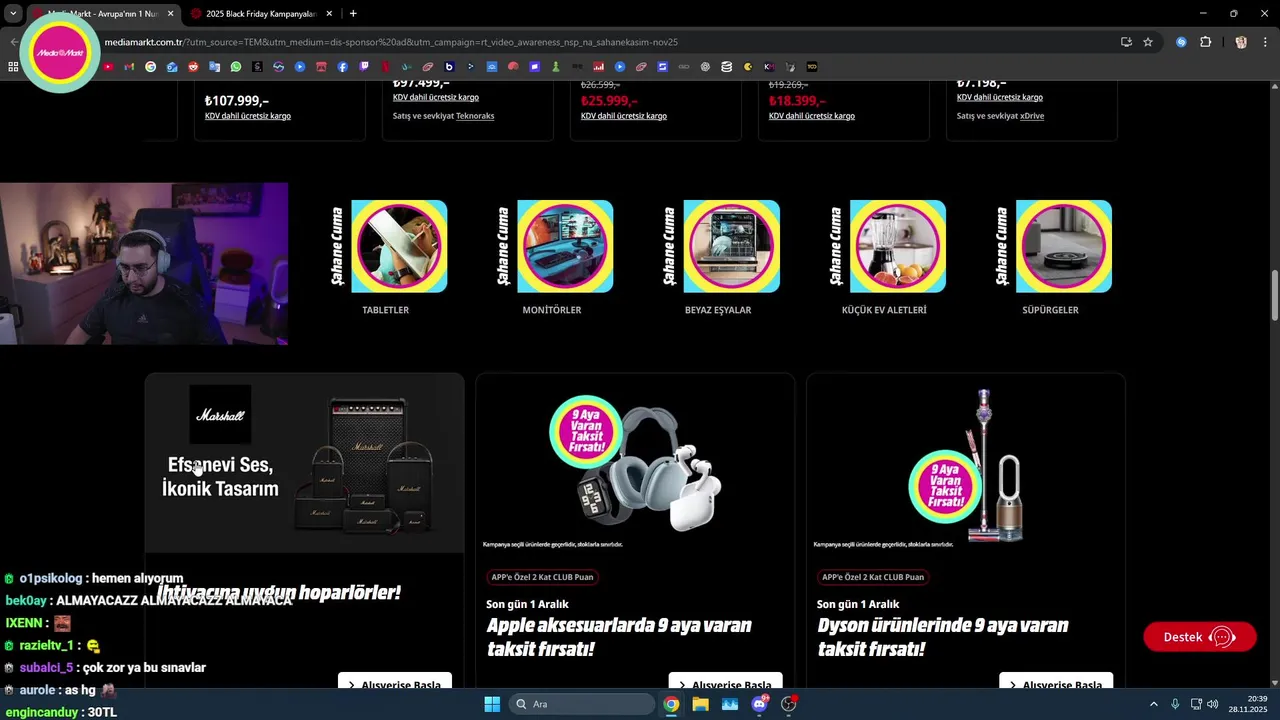
Task: Open the Facebook bookmark icon
Action: 342,67
